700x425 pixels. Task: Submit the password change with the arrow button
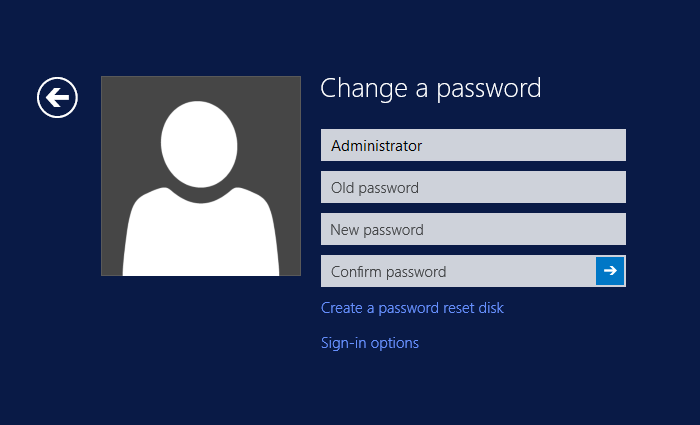(x=610, y=271)
